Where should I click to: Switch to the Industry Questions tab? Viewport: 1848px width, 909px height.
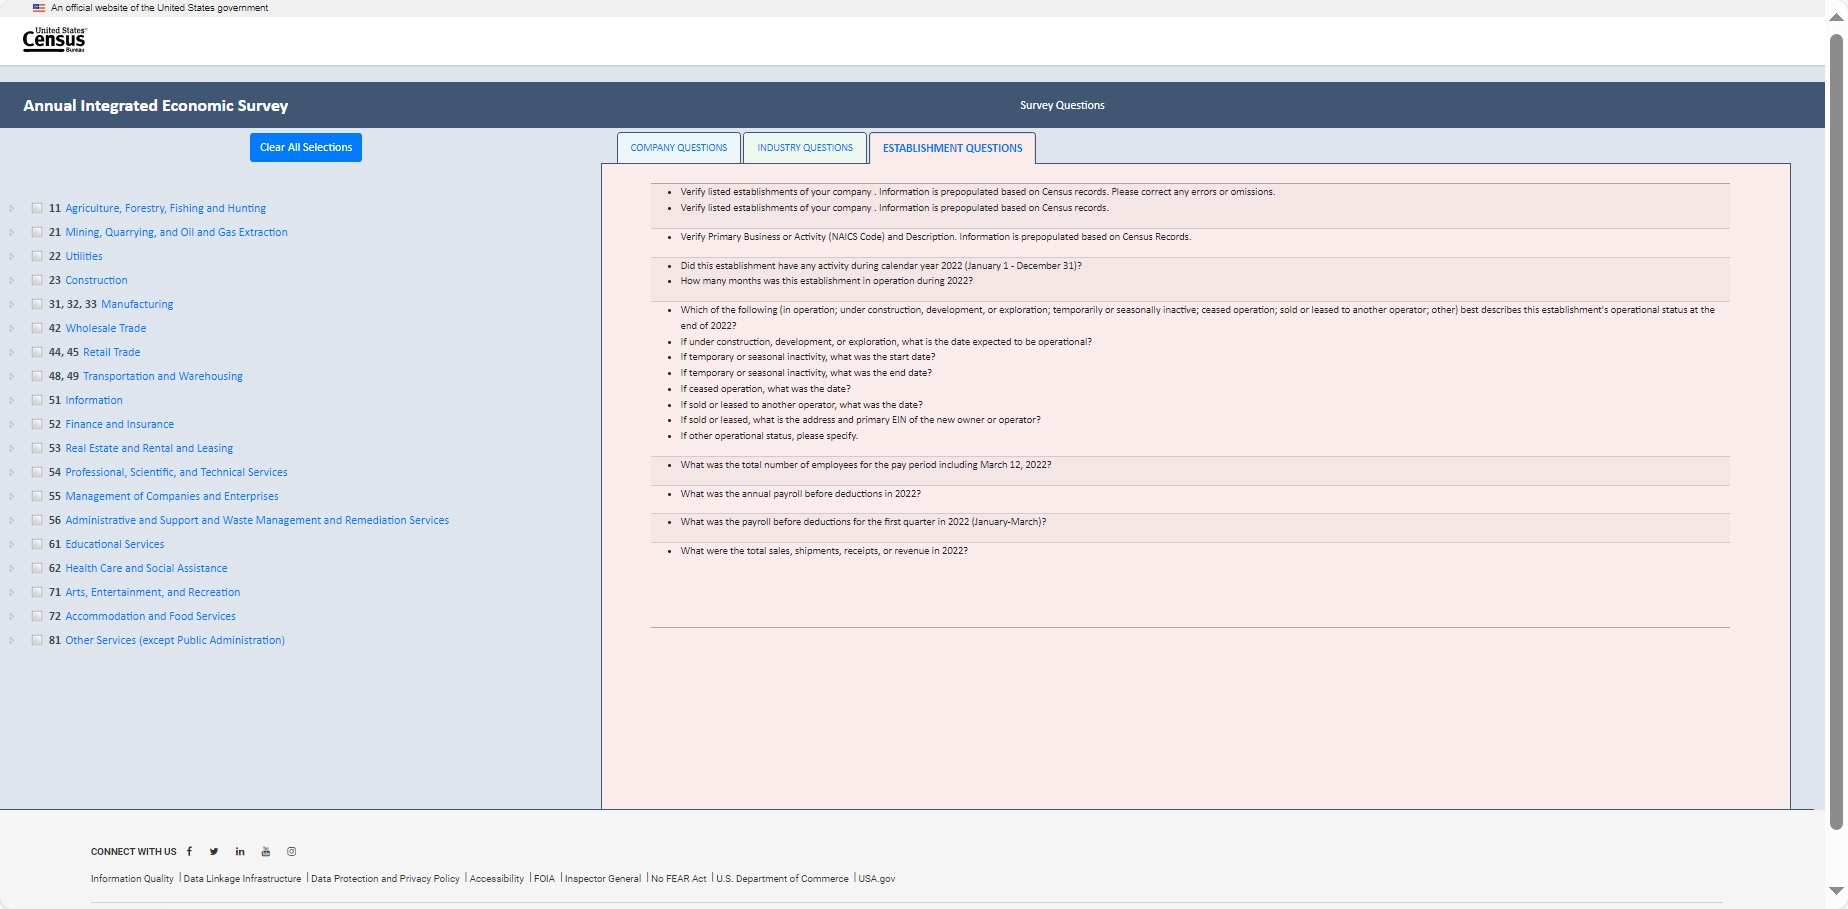[805, 148]
